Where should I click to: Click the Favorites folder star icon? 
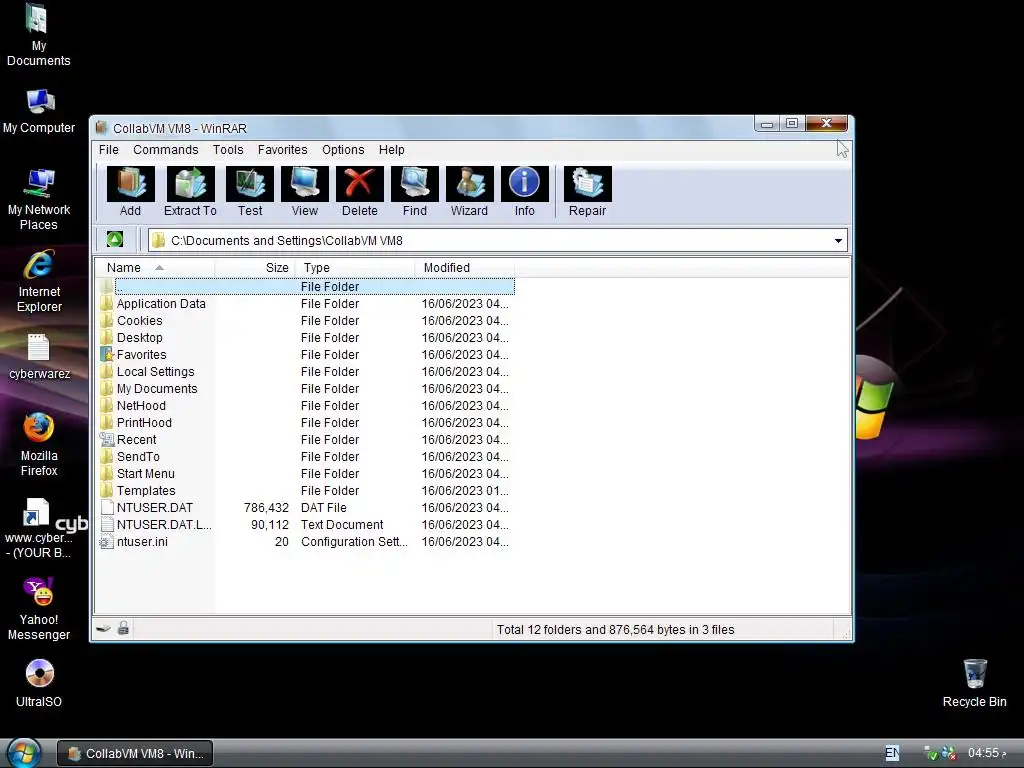(107, 355)
